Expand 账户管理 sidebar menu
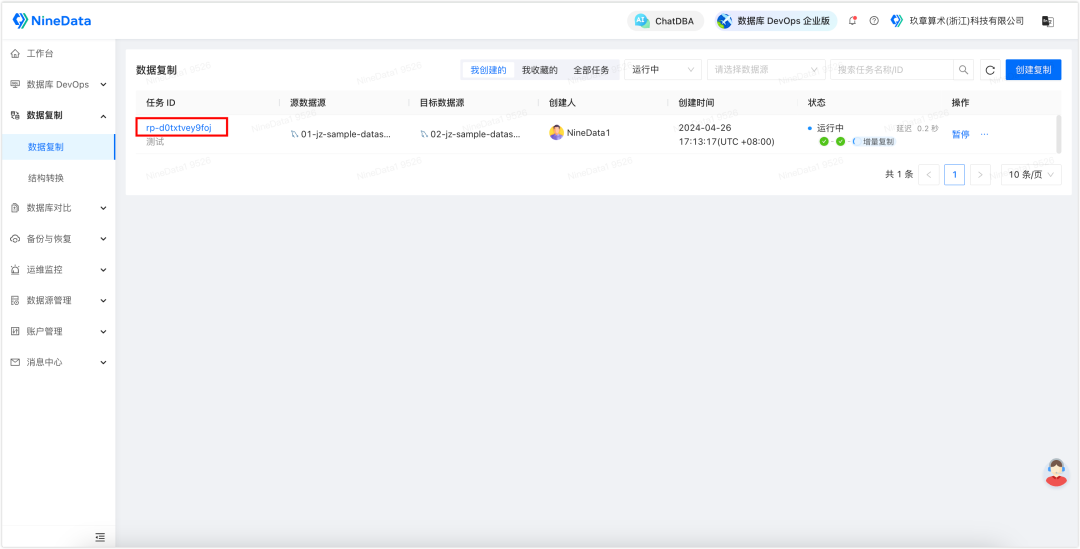 (57, 331)
